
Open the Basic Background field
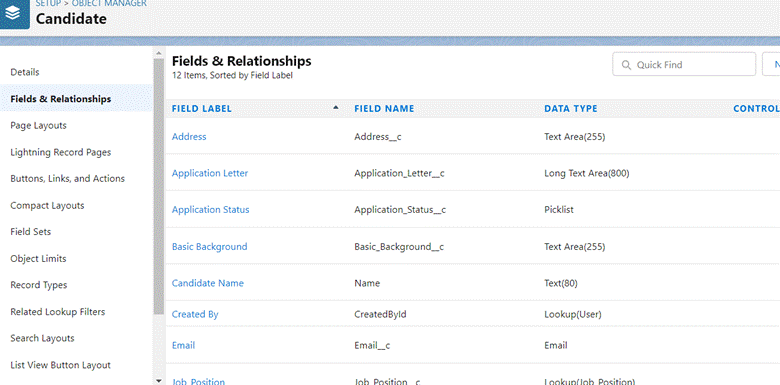[209, 247]
